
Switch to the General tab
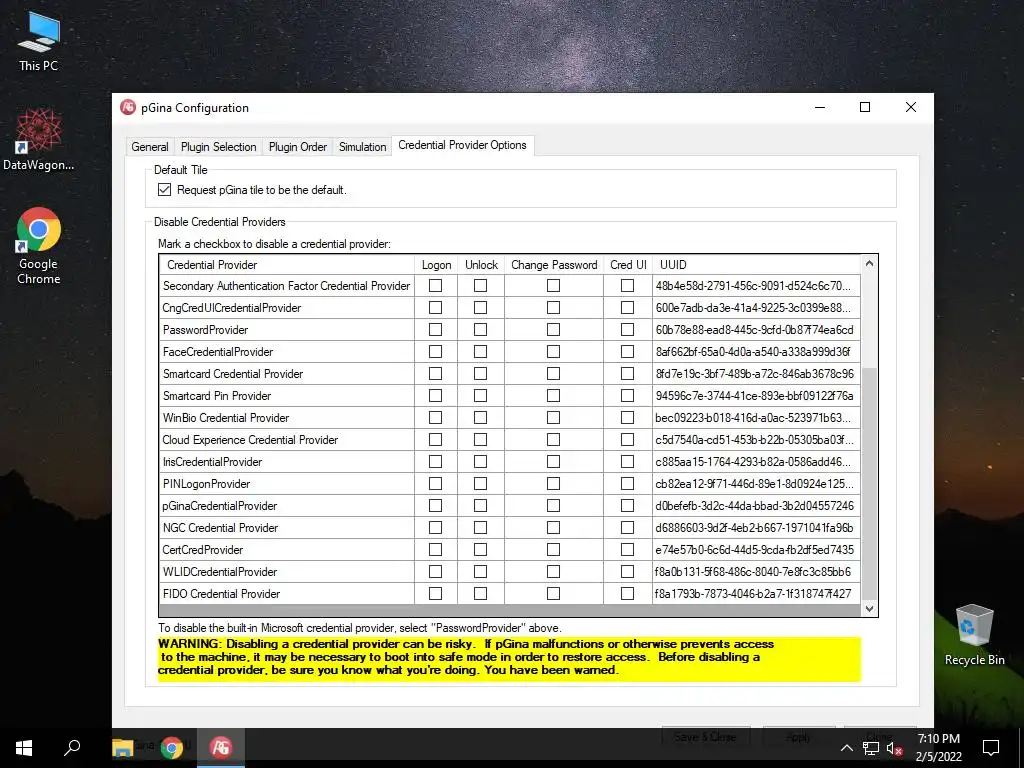point(150,147)
